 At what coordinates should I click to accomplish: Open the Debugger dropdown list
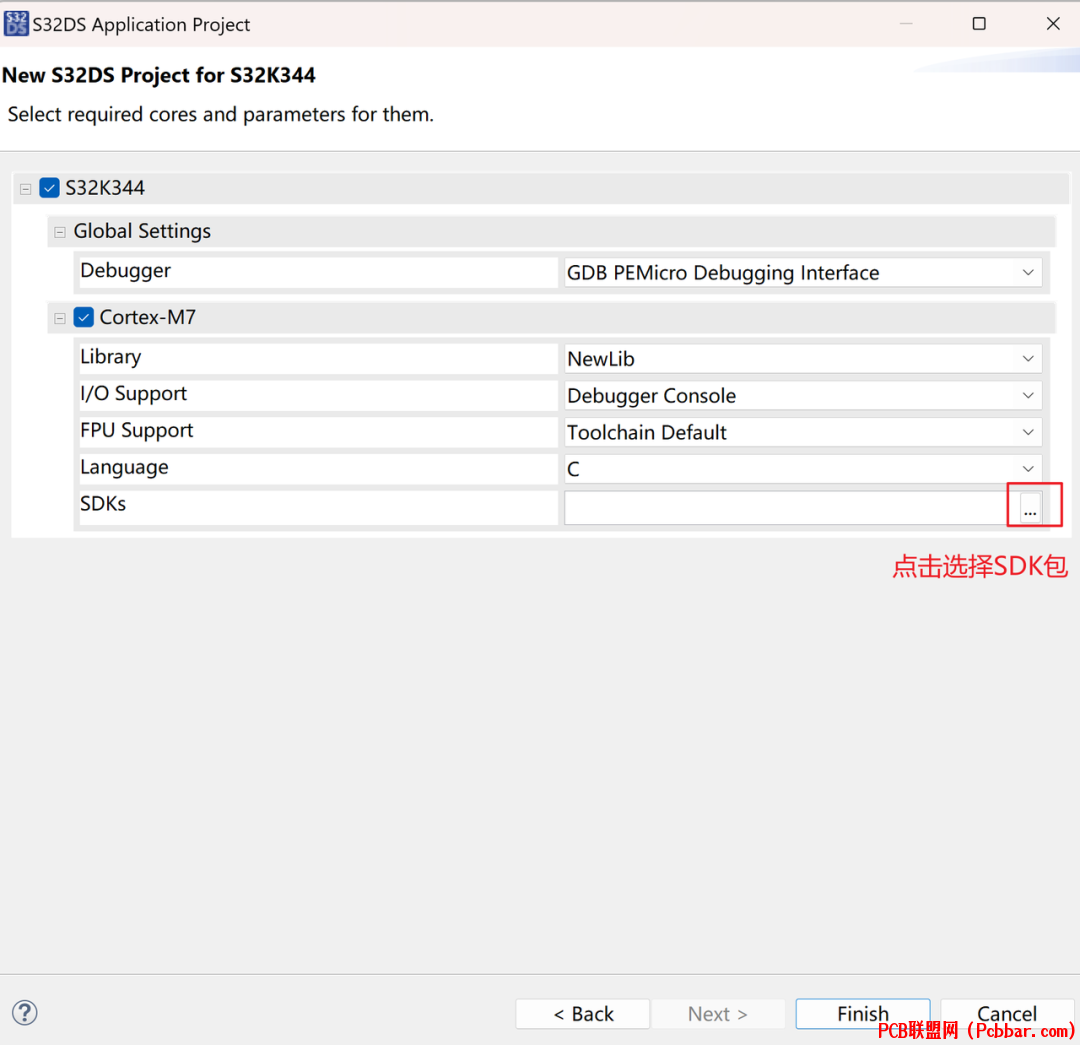click(x=802, y=273)
